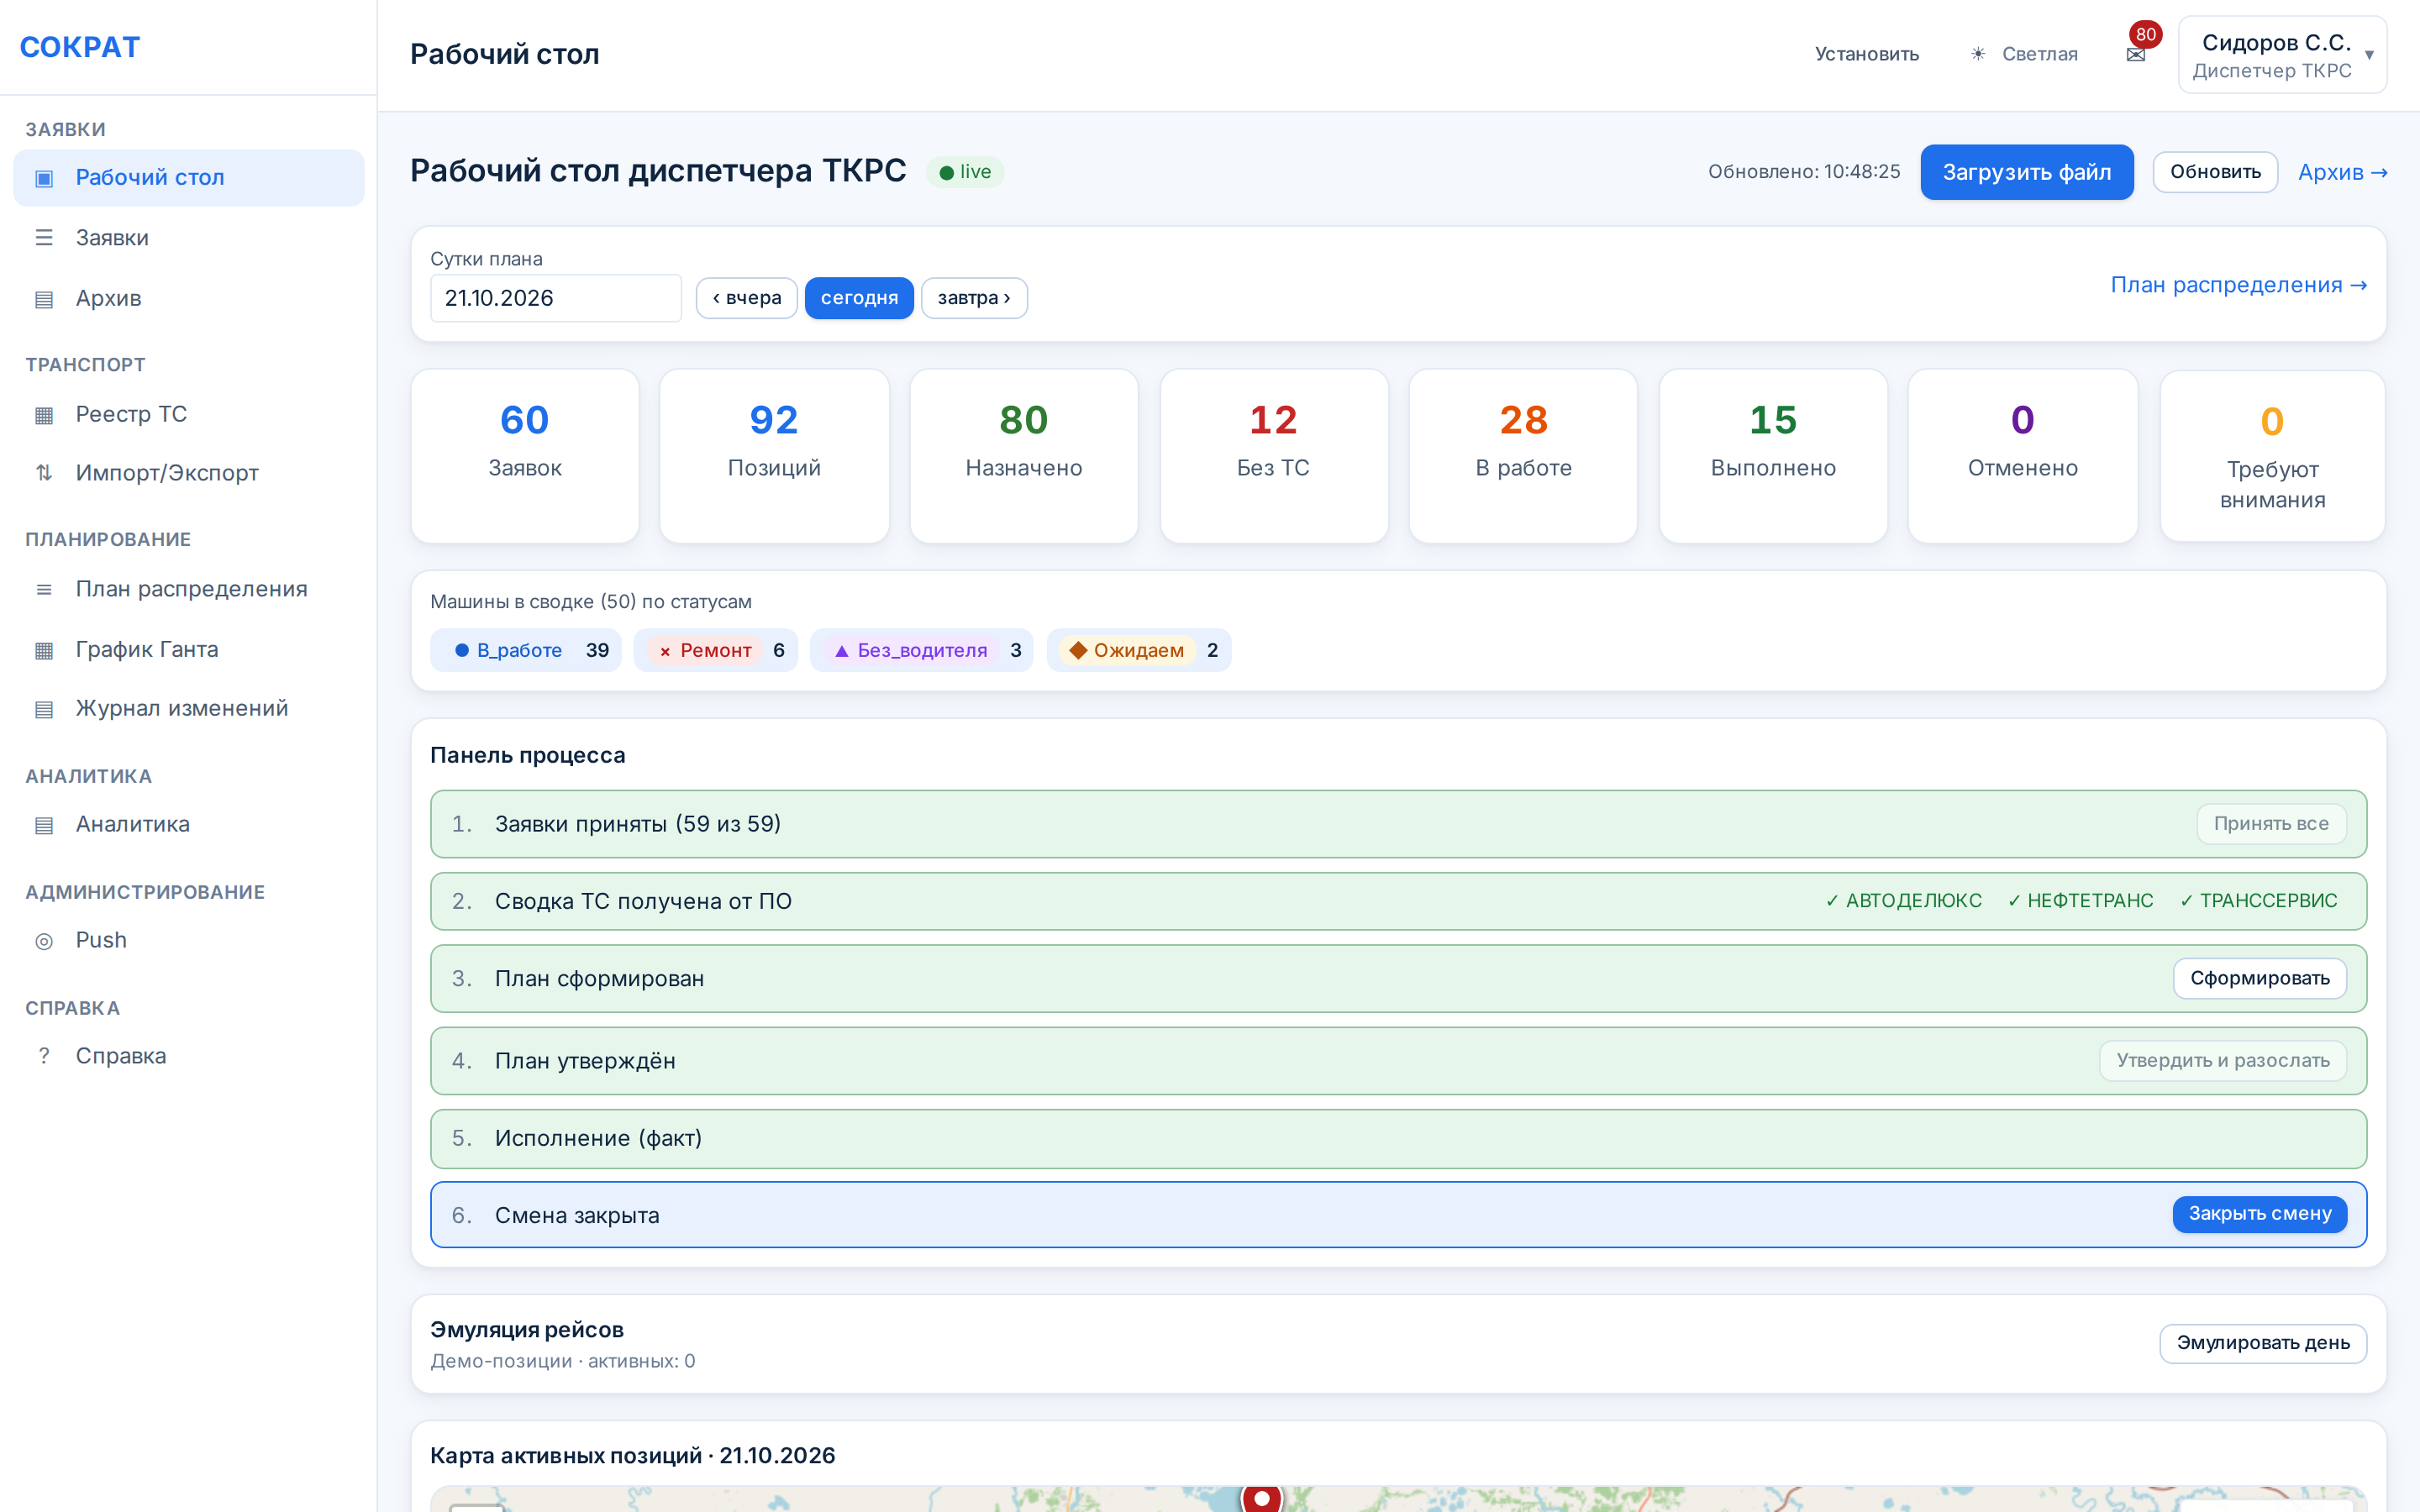
Task: Click the Архив sidebar icon
Action: pos(44,299)
